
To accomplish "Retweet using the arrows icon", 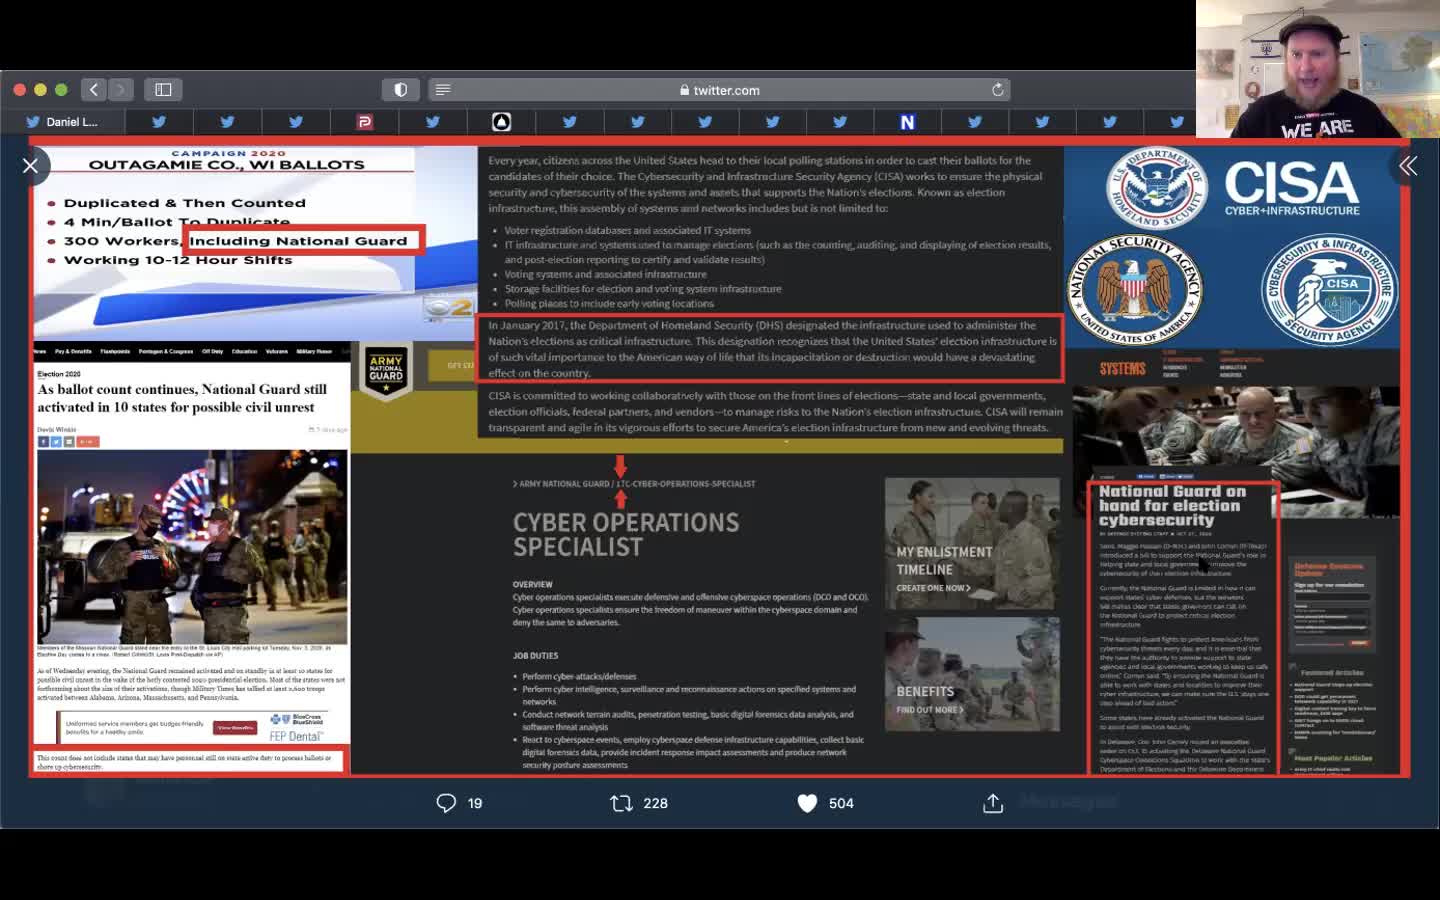I will [621, 803].
